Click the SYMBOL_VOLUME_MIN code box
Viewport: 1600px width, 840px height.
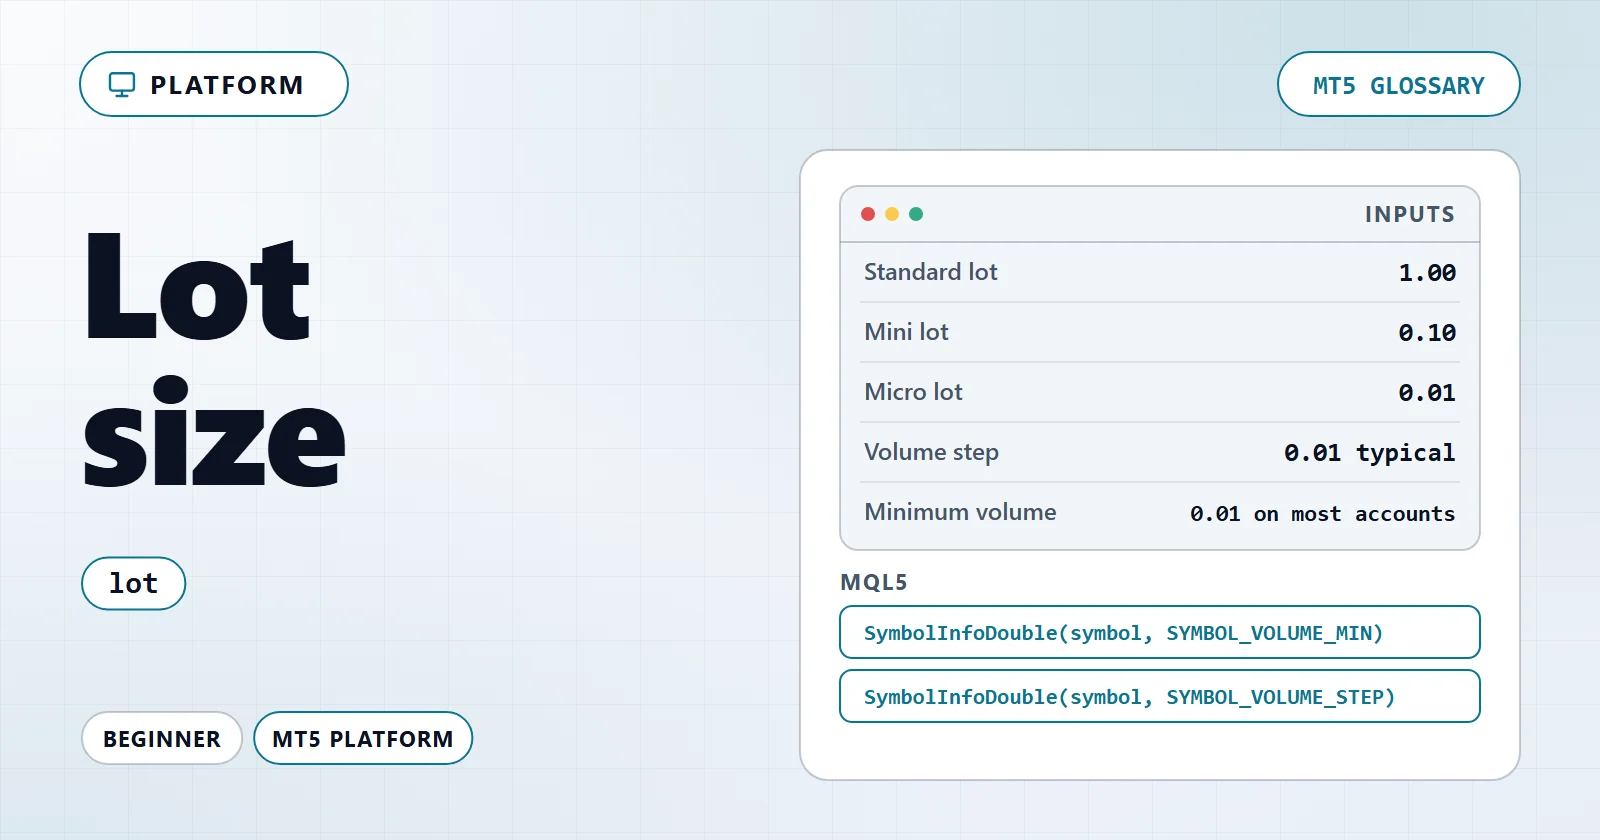[1160, 632]
